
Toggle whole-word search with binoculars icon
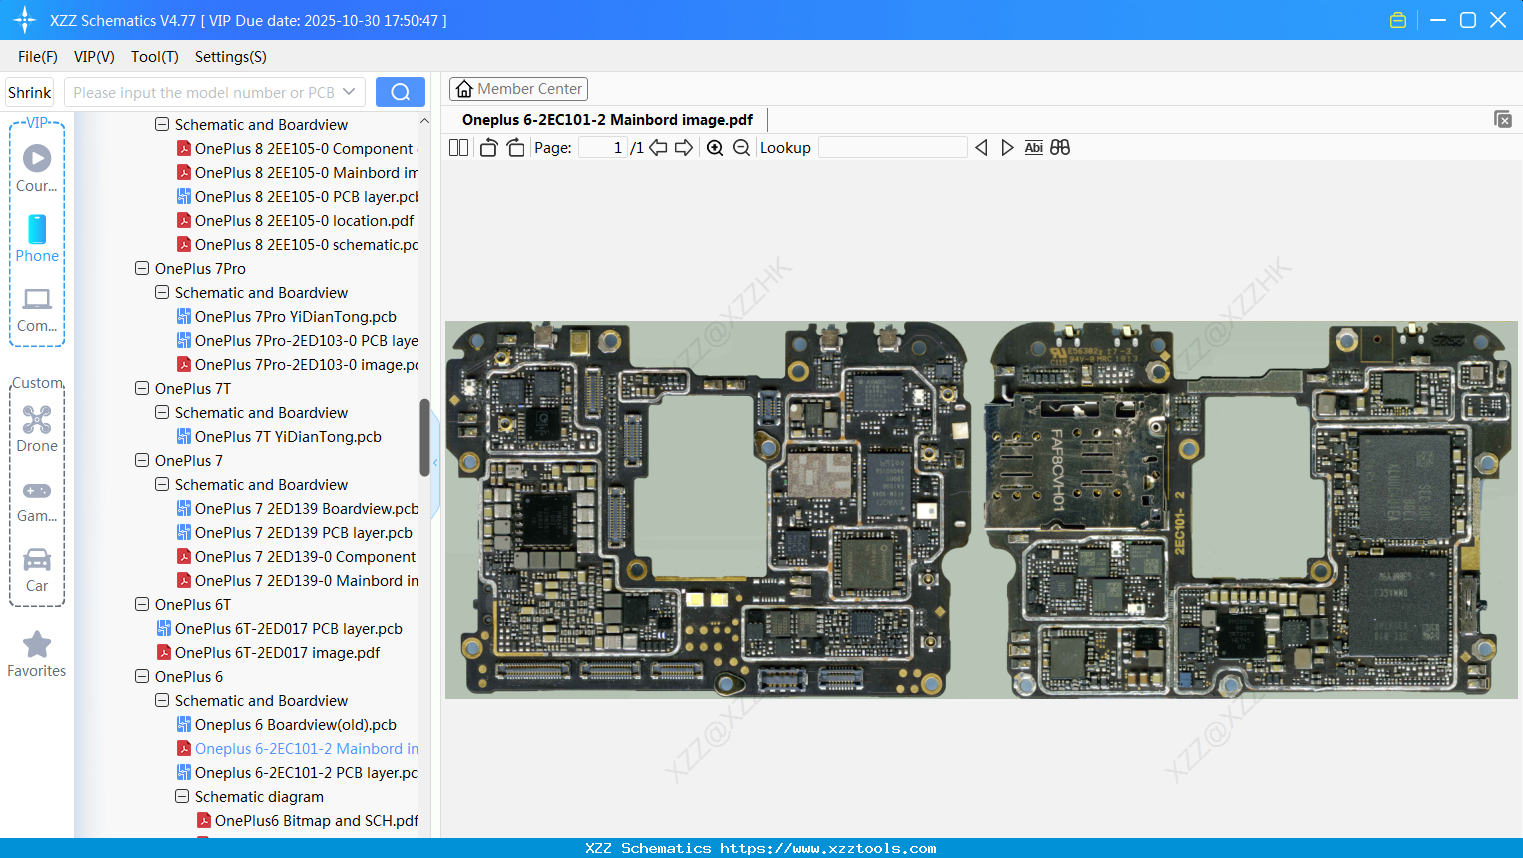tap(1060, 147)
